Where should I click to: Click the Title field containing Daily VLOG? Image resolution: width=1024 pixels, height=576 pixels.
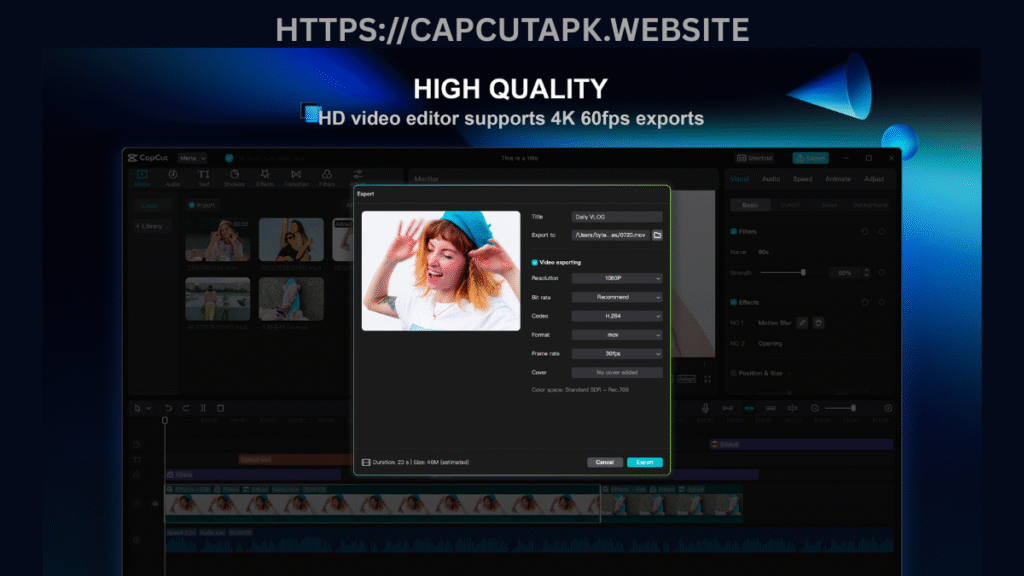click(616, 217)
